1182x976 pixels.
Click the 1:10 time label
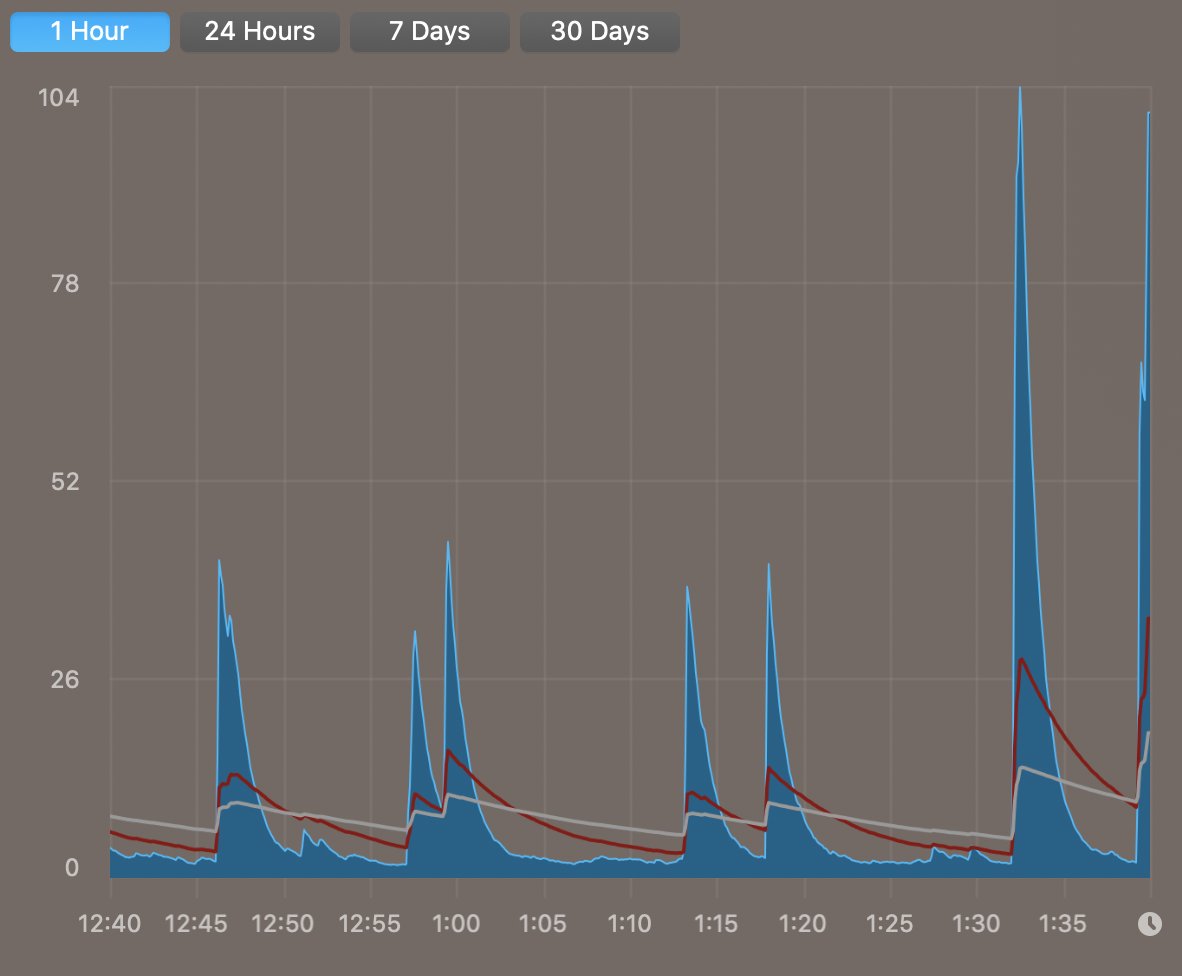click(629, 923)
